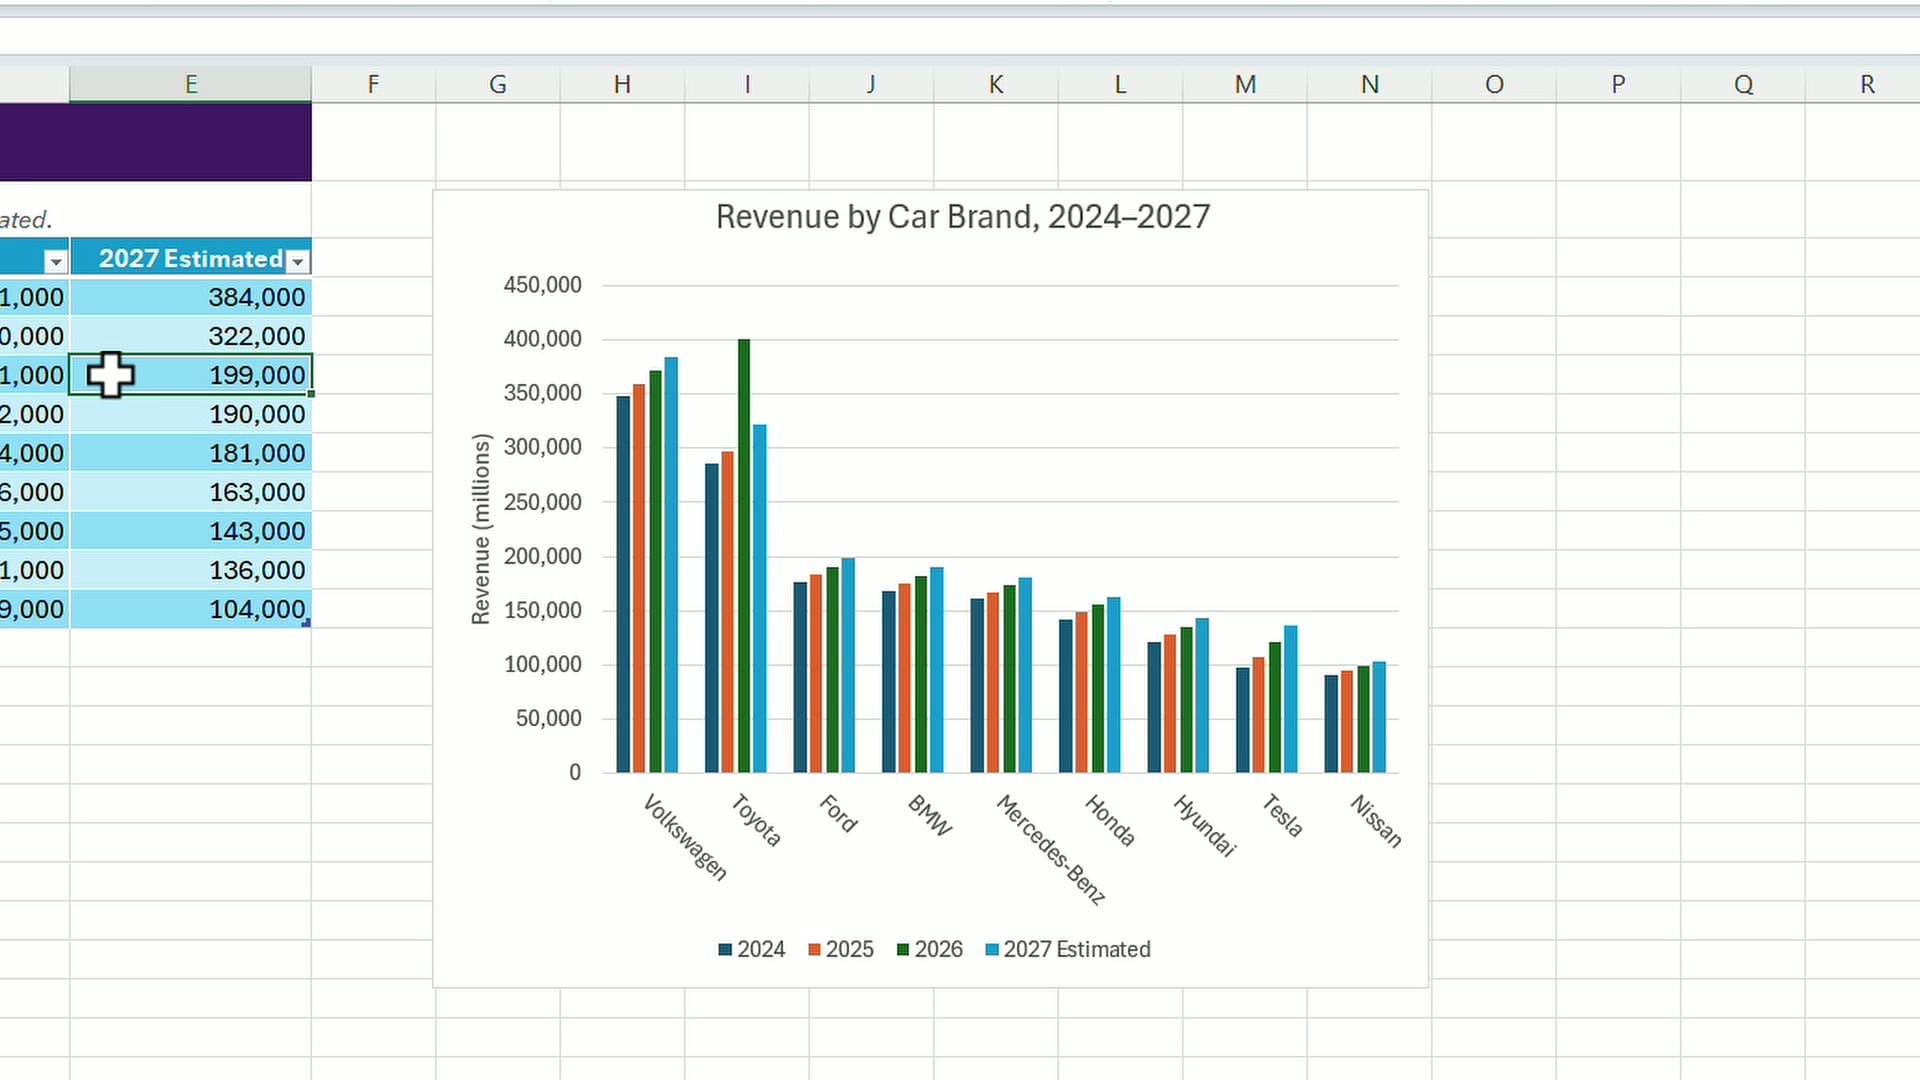The width and height of the screenshot is (1920, 1080).
Task: Select column J header
Action: pyautogui.click(x=871, y=84)
